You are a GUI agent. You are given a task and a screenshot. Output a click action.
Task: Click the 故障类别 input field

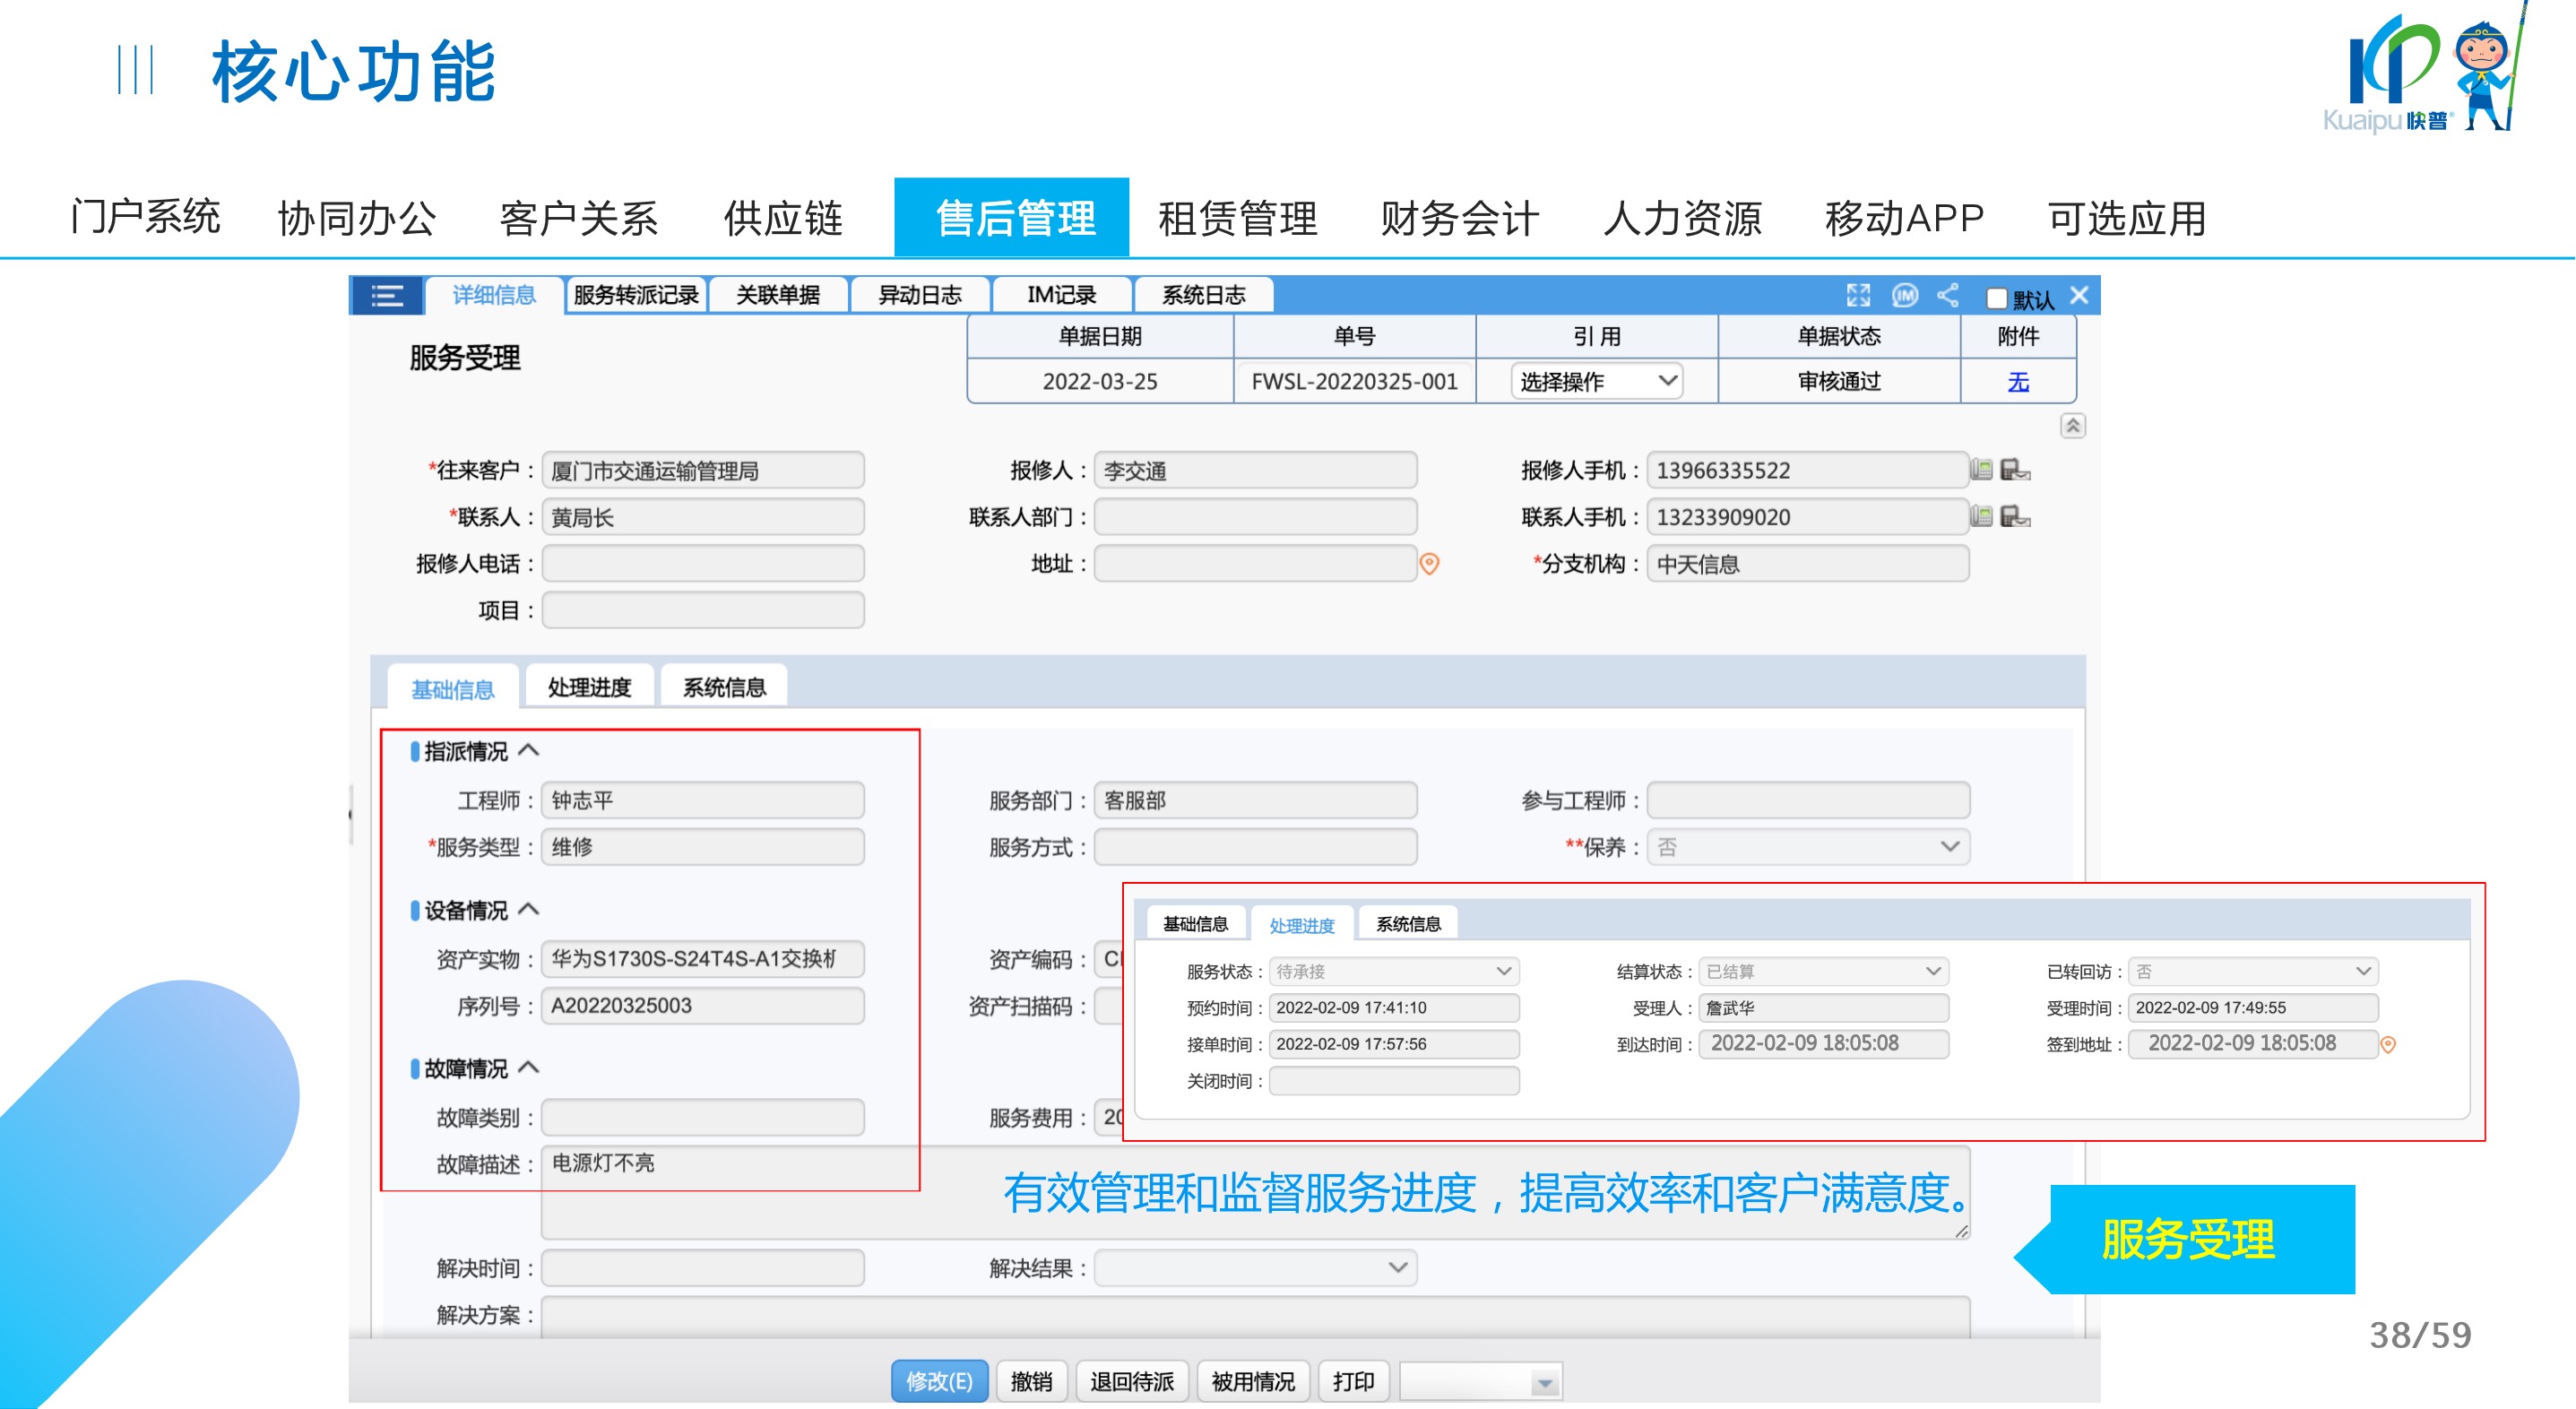pyautogui.click(x=702, y=1117)
